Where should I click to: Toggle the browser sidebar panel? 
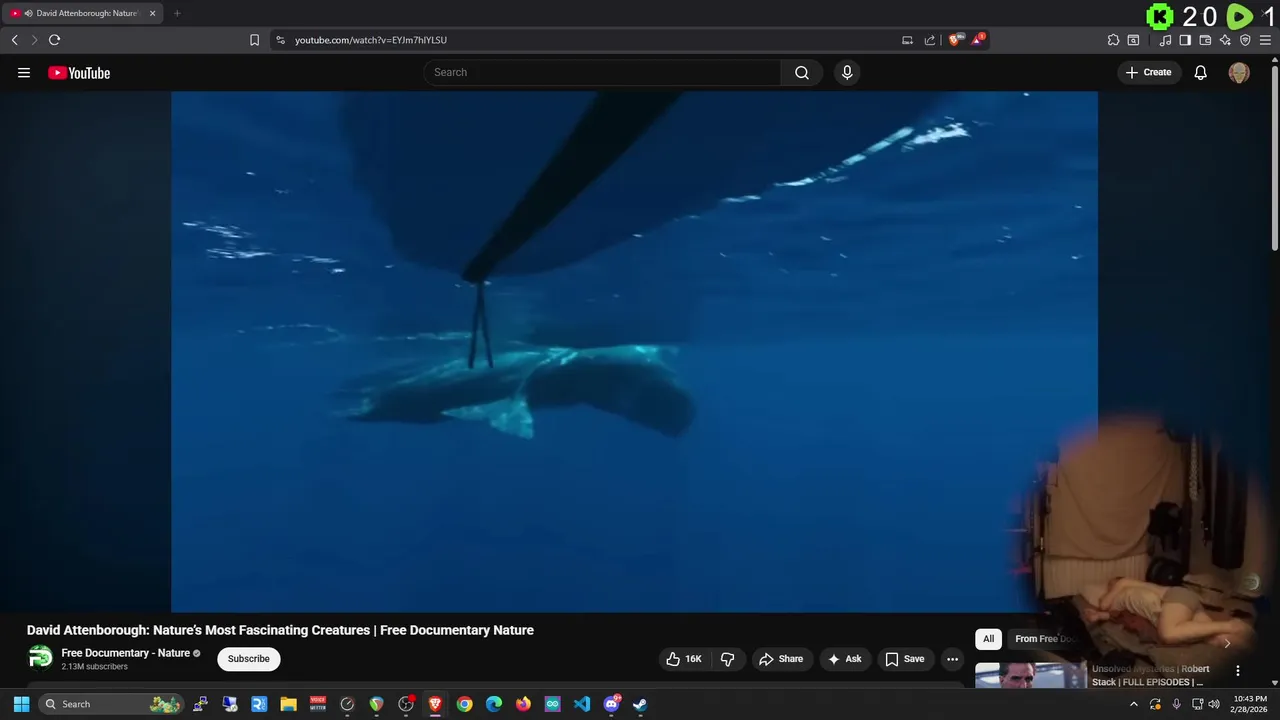click(1185, 40)
